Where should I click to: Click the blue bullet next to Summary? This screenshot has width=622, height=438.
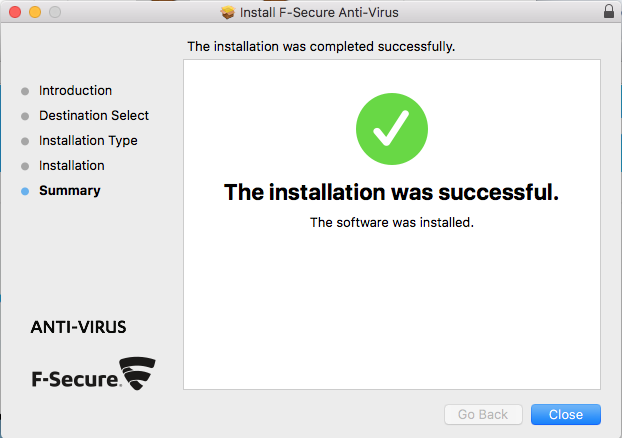tap(25, 191)
